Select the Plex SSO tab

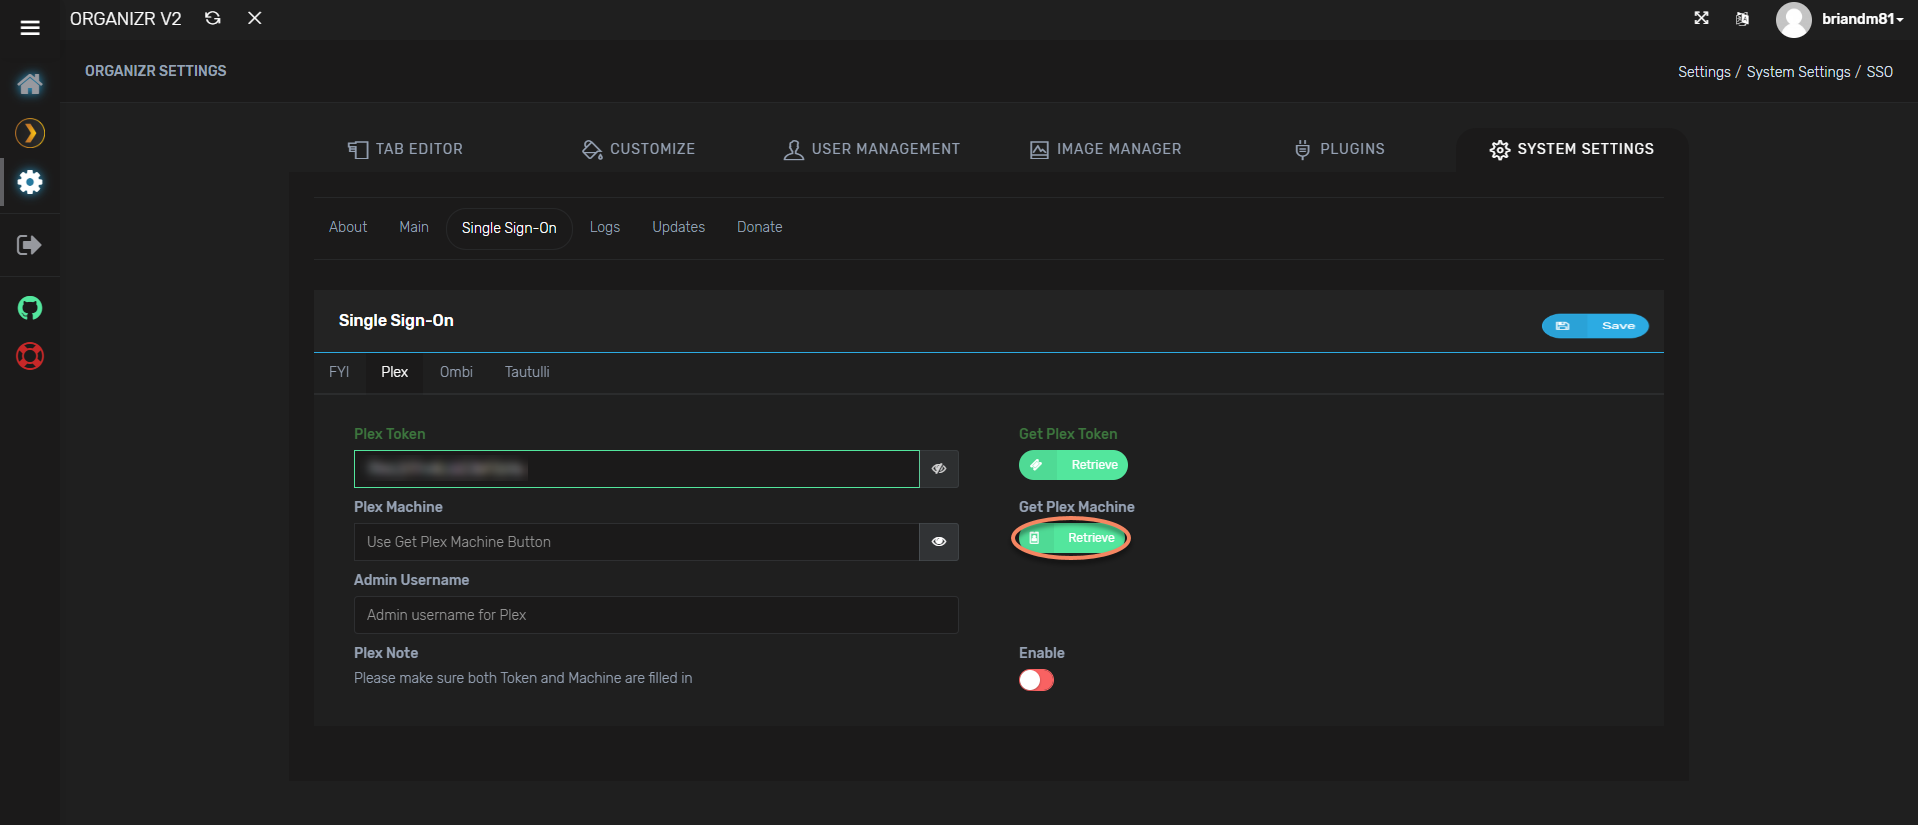coord(394,372)
